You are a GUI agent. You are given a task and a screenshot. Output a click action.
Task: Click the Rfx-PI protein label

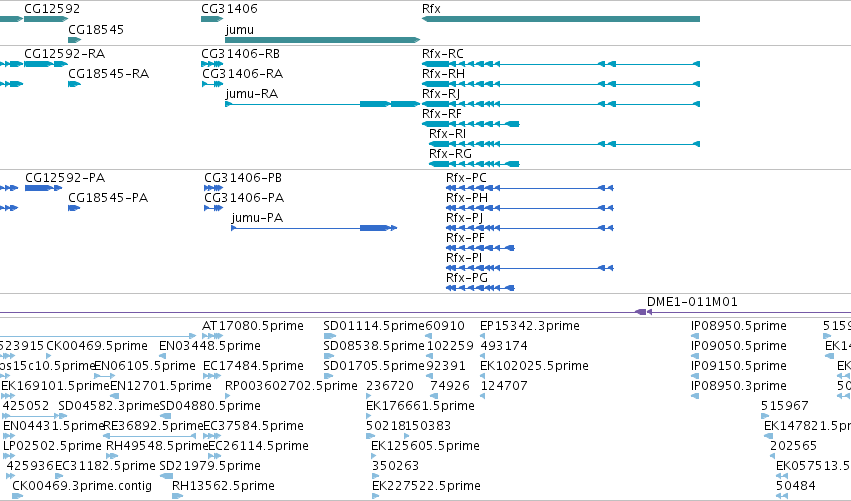pos(464,258)
